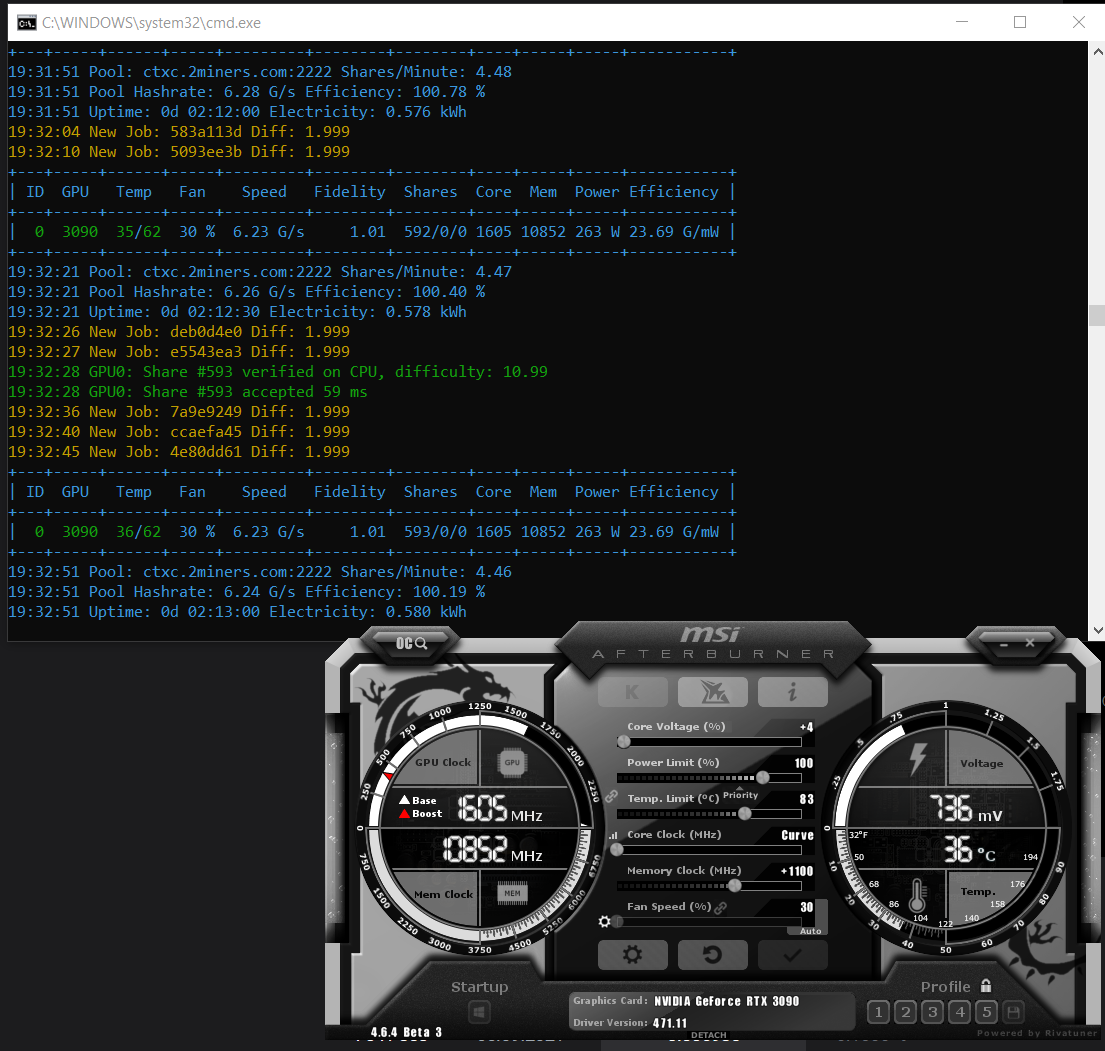Screen dimensions: 1105x1051
Task: Apply settings with the checkmark button
Action: click(793, 955)
